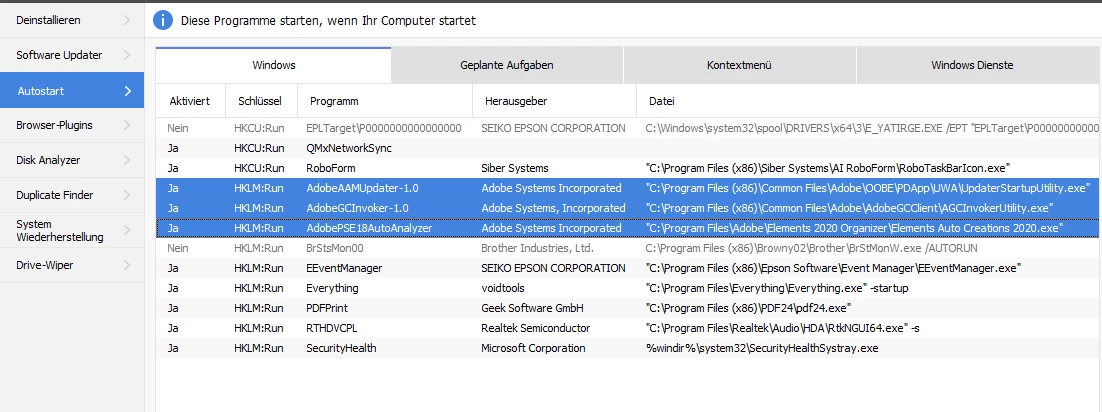Click the EEventManager.exe file path
The image size is (1102, 412).
click(833, 268)
